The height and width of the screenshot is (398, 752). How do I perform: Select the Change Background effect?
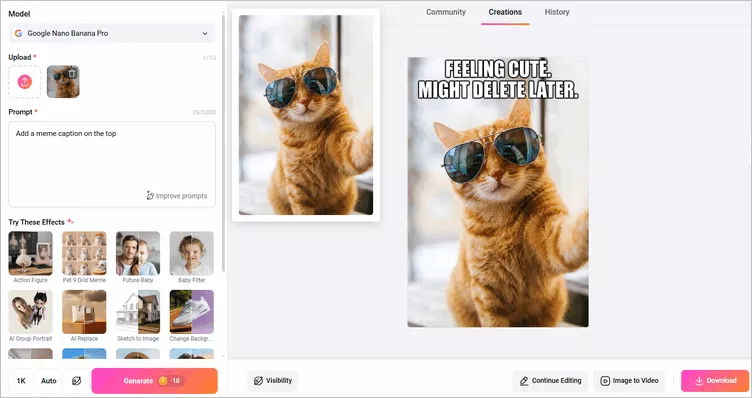(x=192, y=312)
